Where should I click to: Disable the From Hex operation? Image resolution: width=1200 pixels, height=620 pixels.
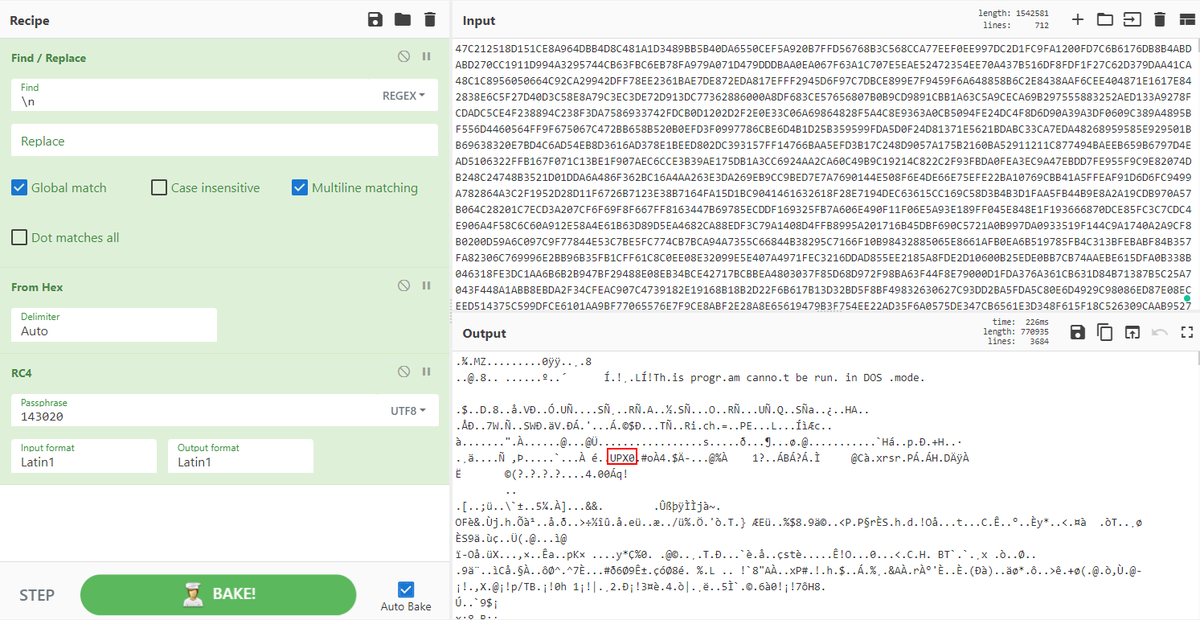[406, 286]
